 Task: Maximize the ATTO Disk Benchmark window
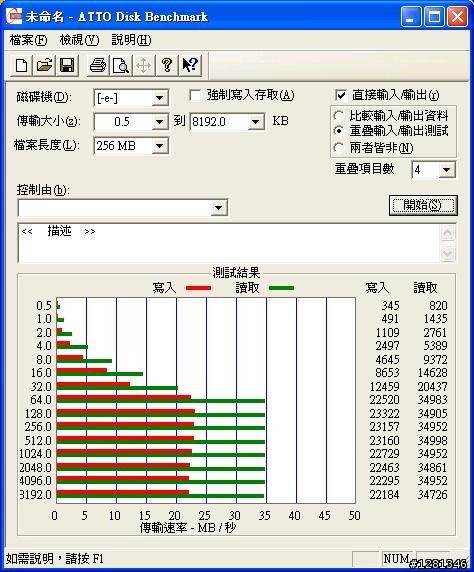pos(434,17)
